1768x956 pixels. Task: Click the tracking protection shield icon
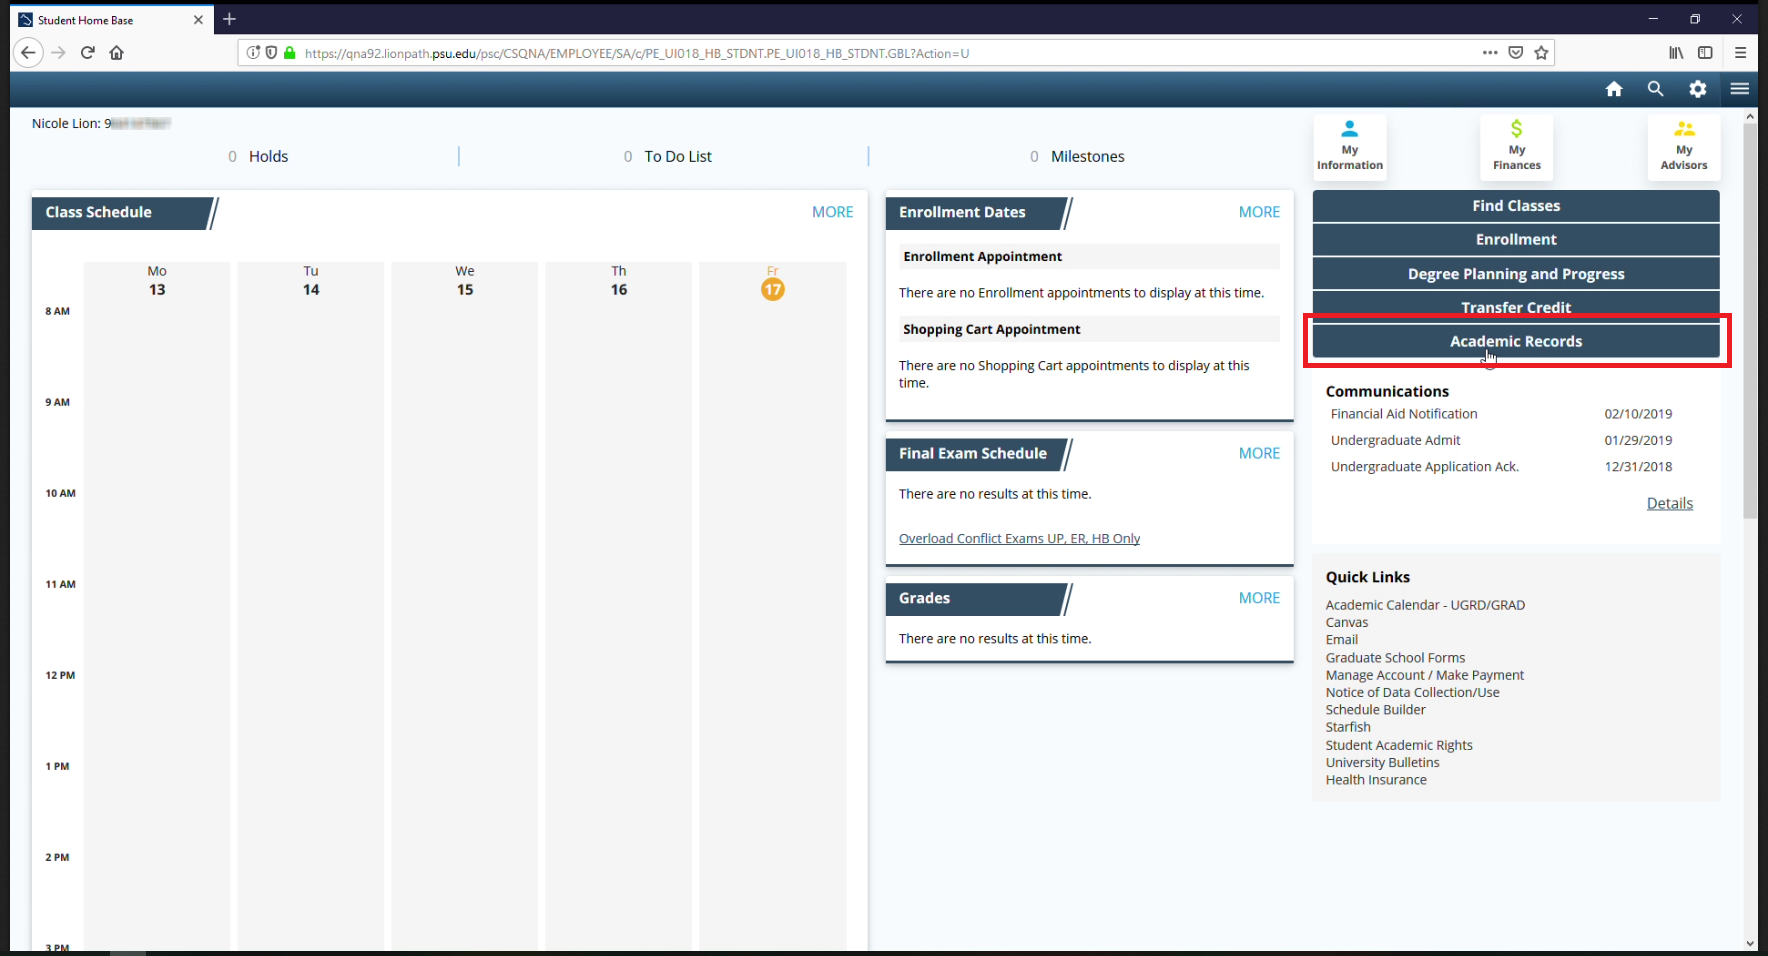click(x=271, y=53)
